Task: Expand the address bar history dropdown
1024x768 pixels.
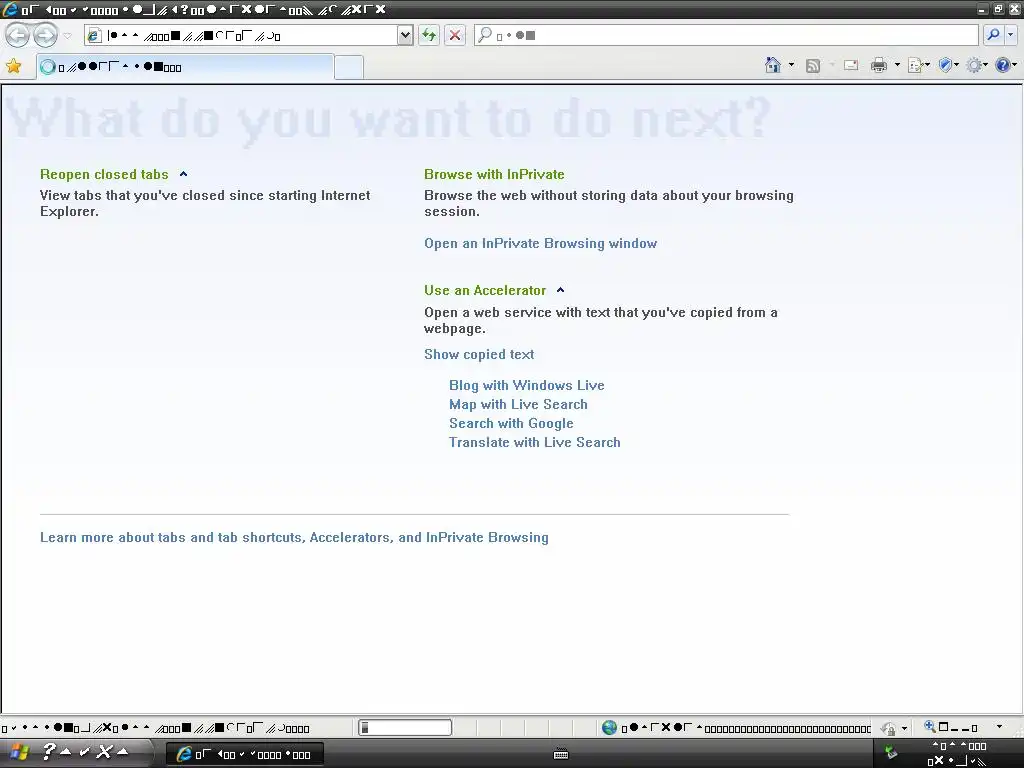Action: click(405, 35)
